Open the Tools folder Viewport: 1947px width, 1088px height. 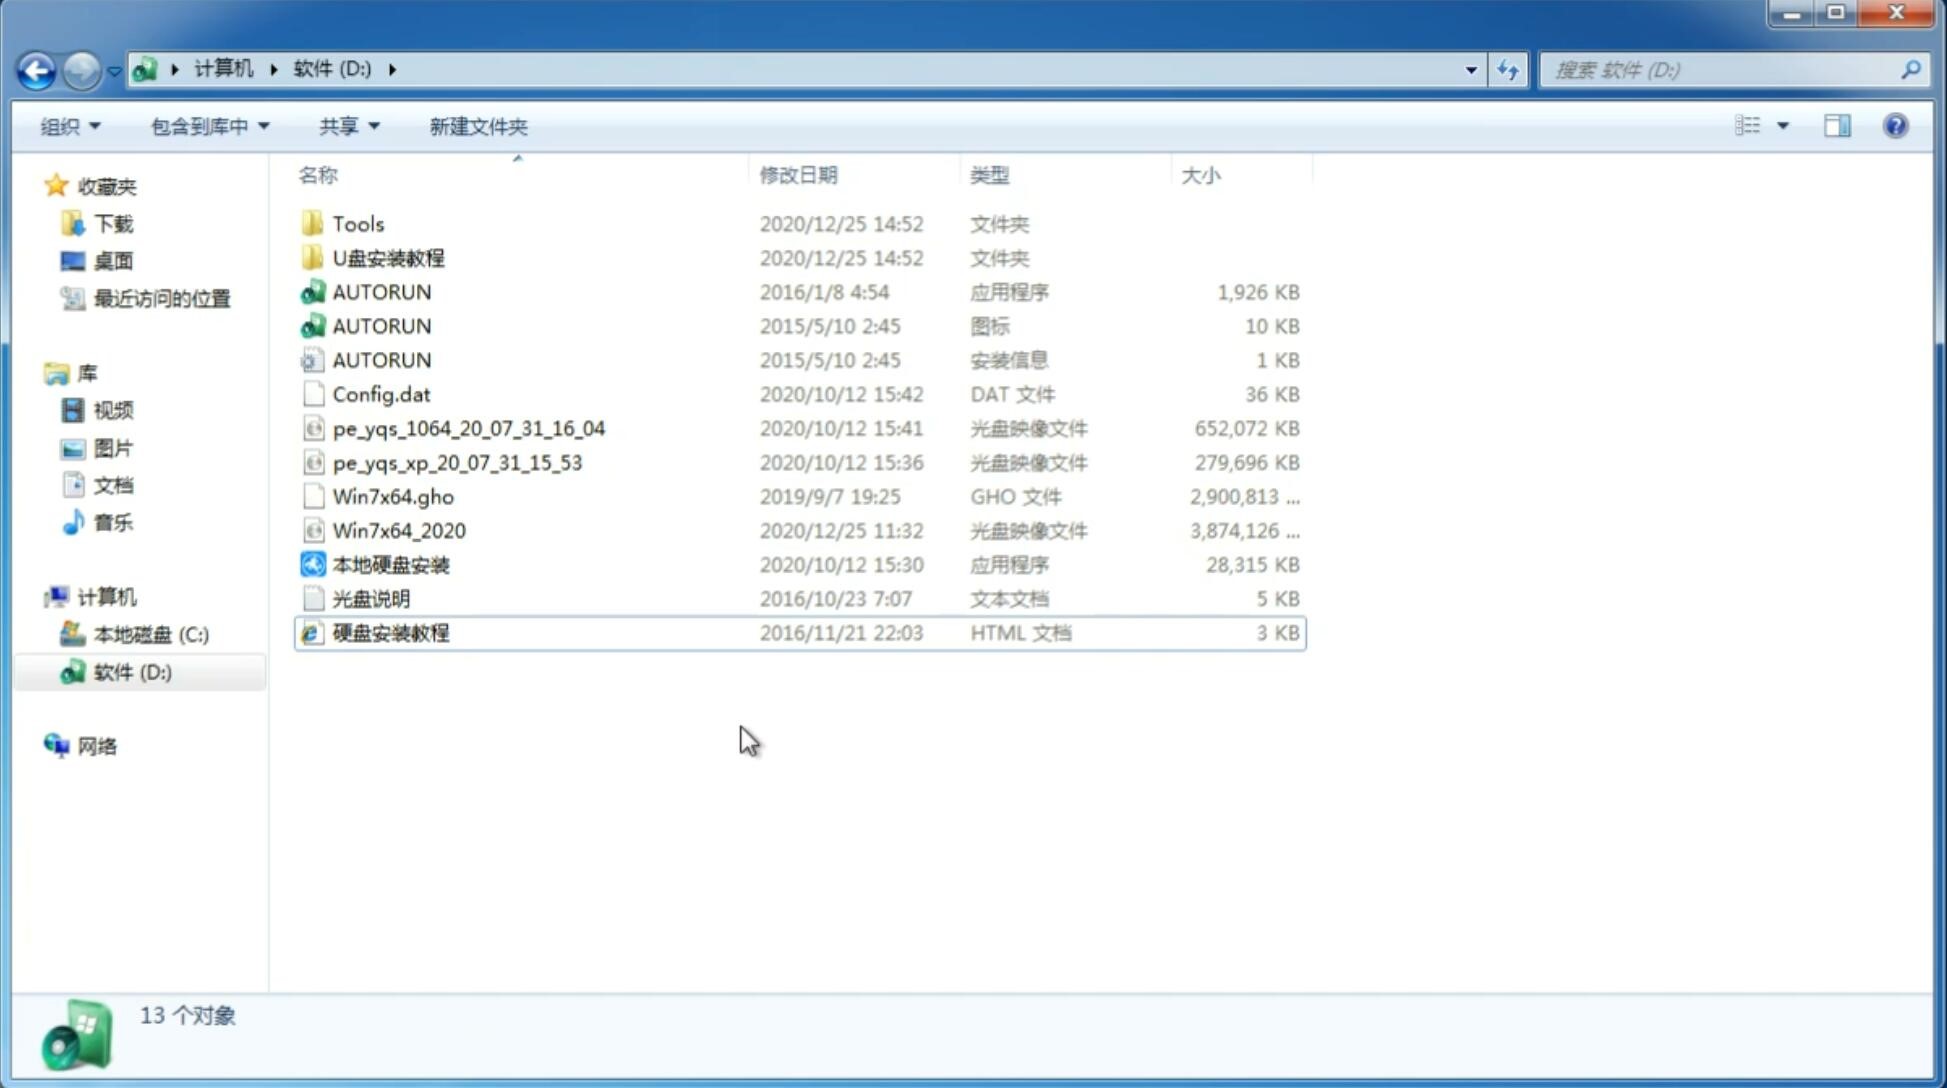(358, 223)
